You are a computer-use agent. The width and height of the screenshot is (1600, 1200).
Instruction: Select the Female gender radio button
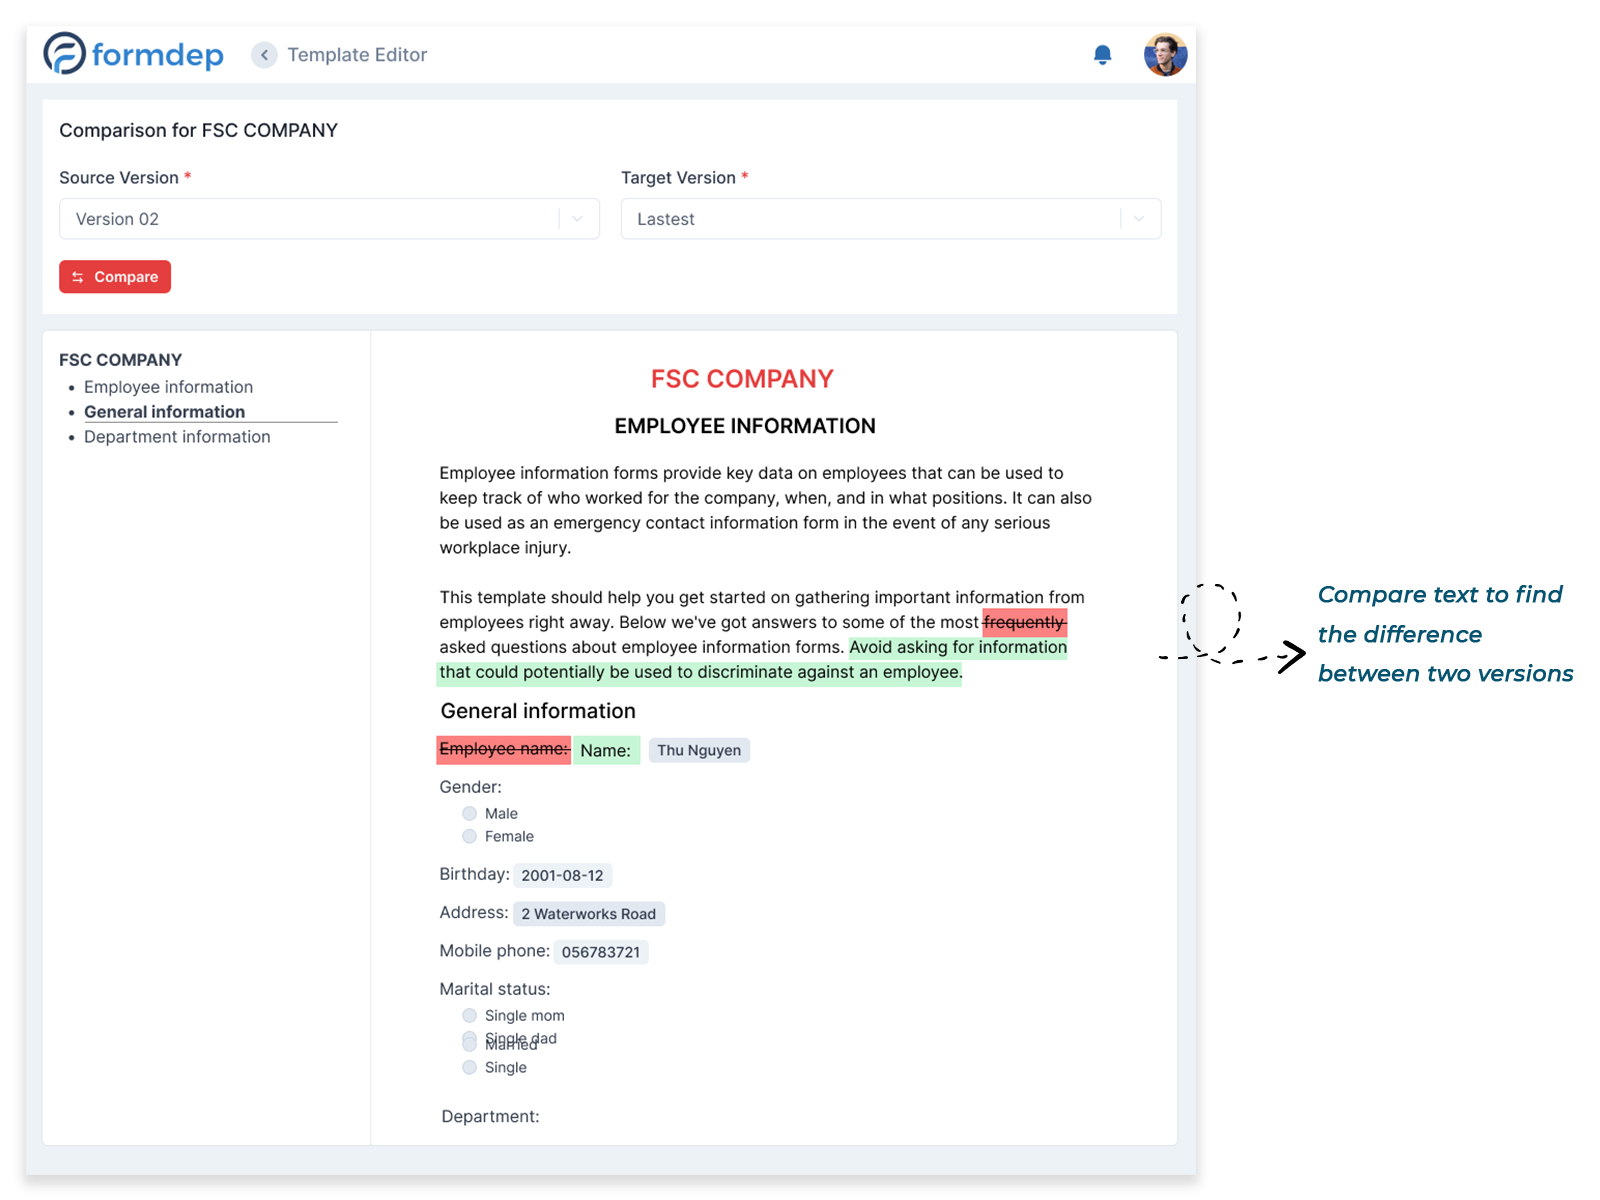click(470, 837)
